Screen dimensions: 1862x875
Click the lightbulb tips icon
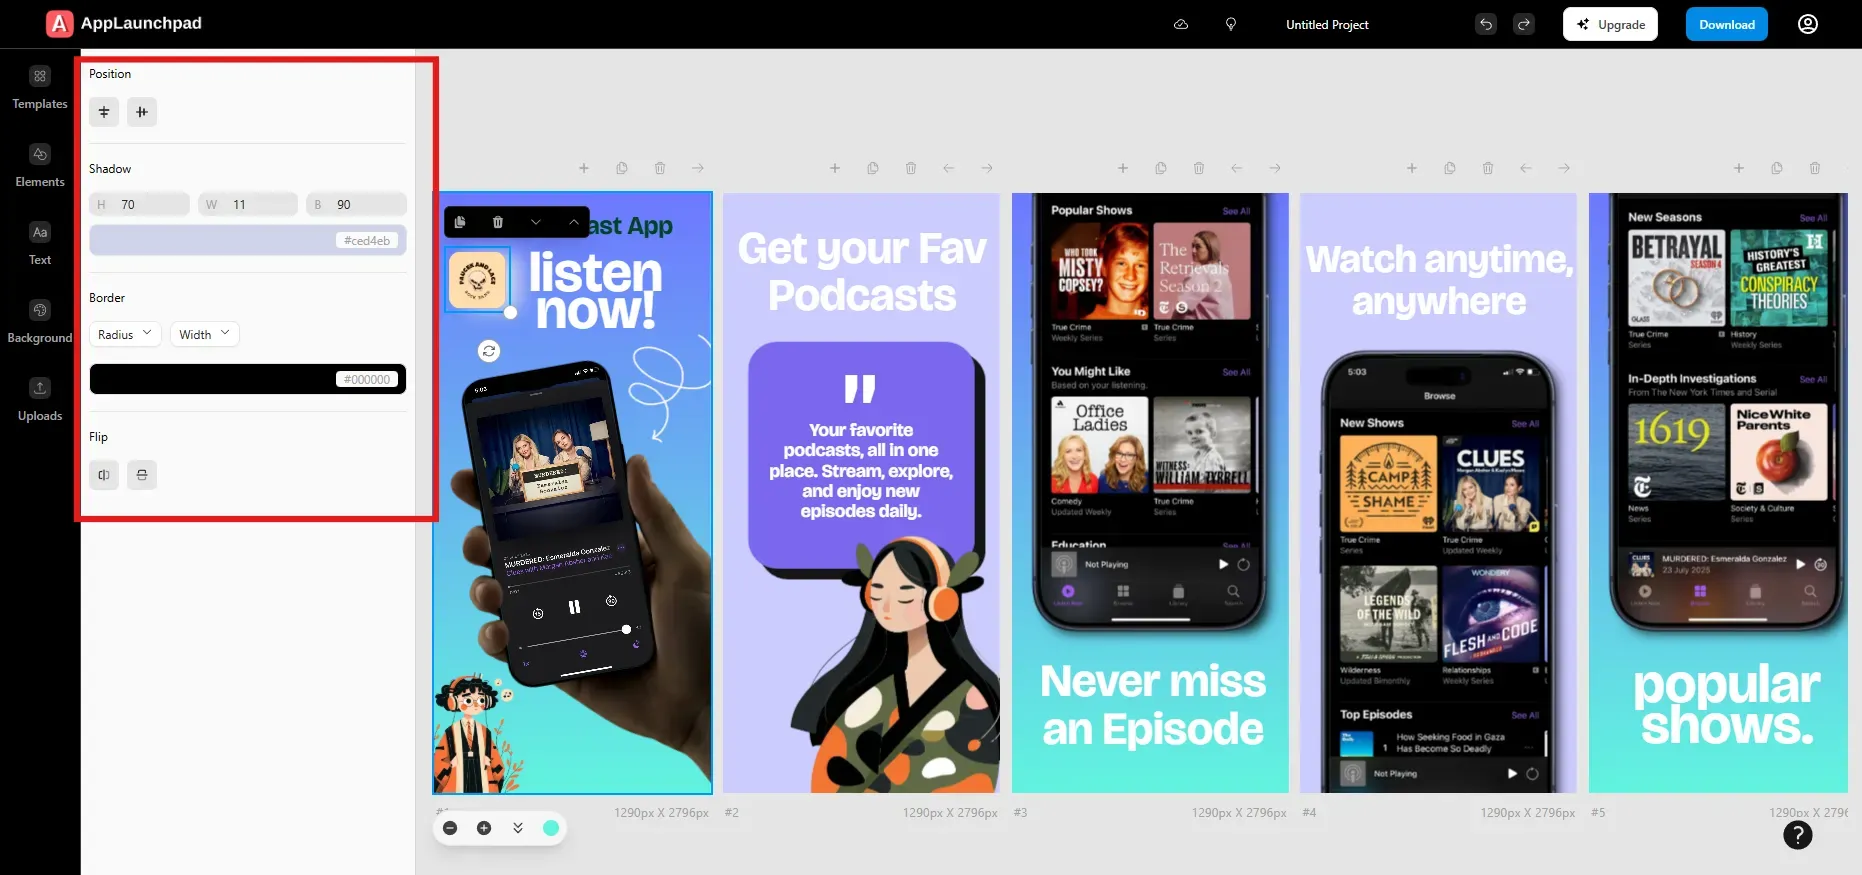click(1231, 24)
